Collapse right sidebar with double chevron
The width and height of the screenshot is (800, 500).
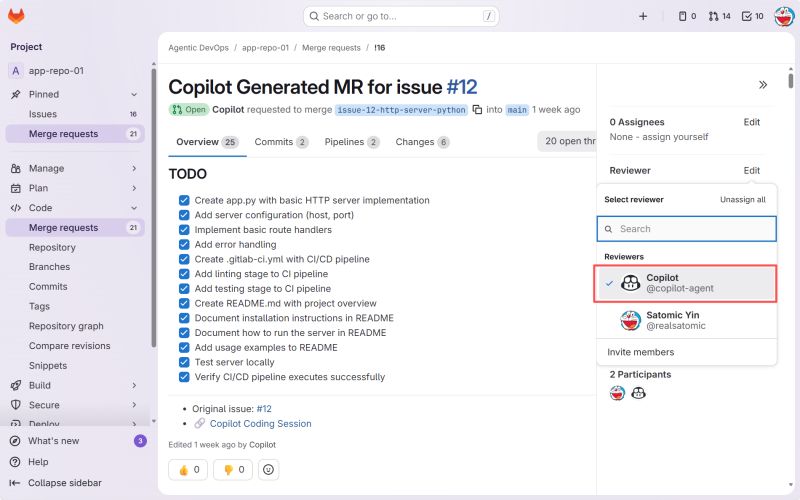point(763,85)
